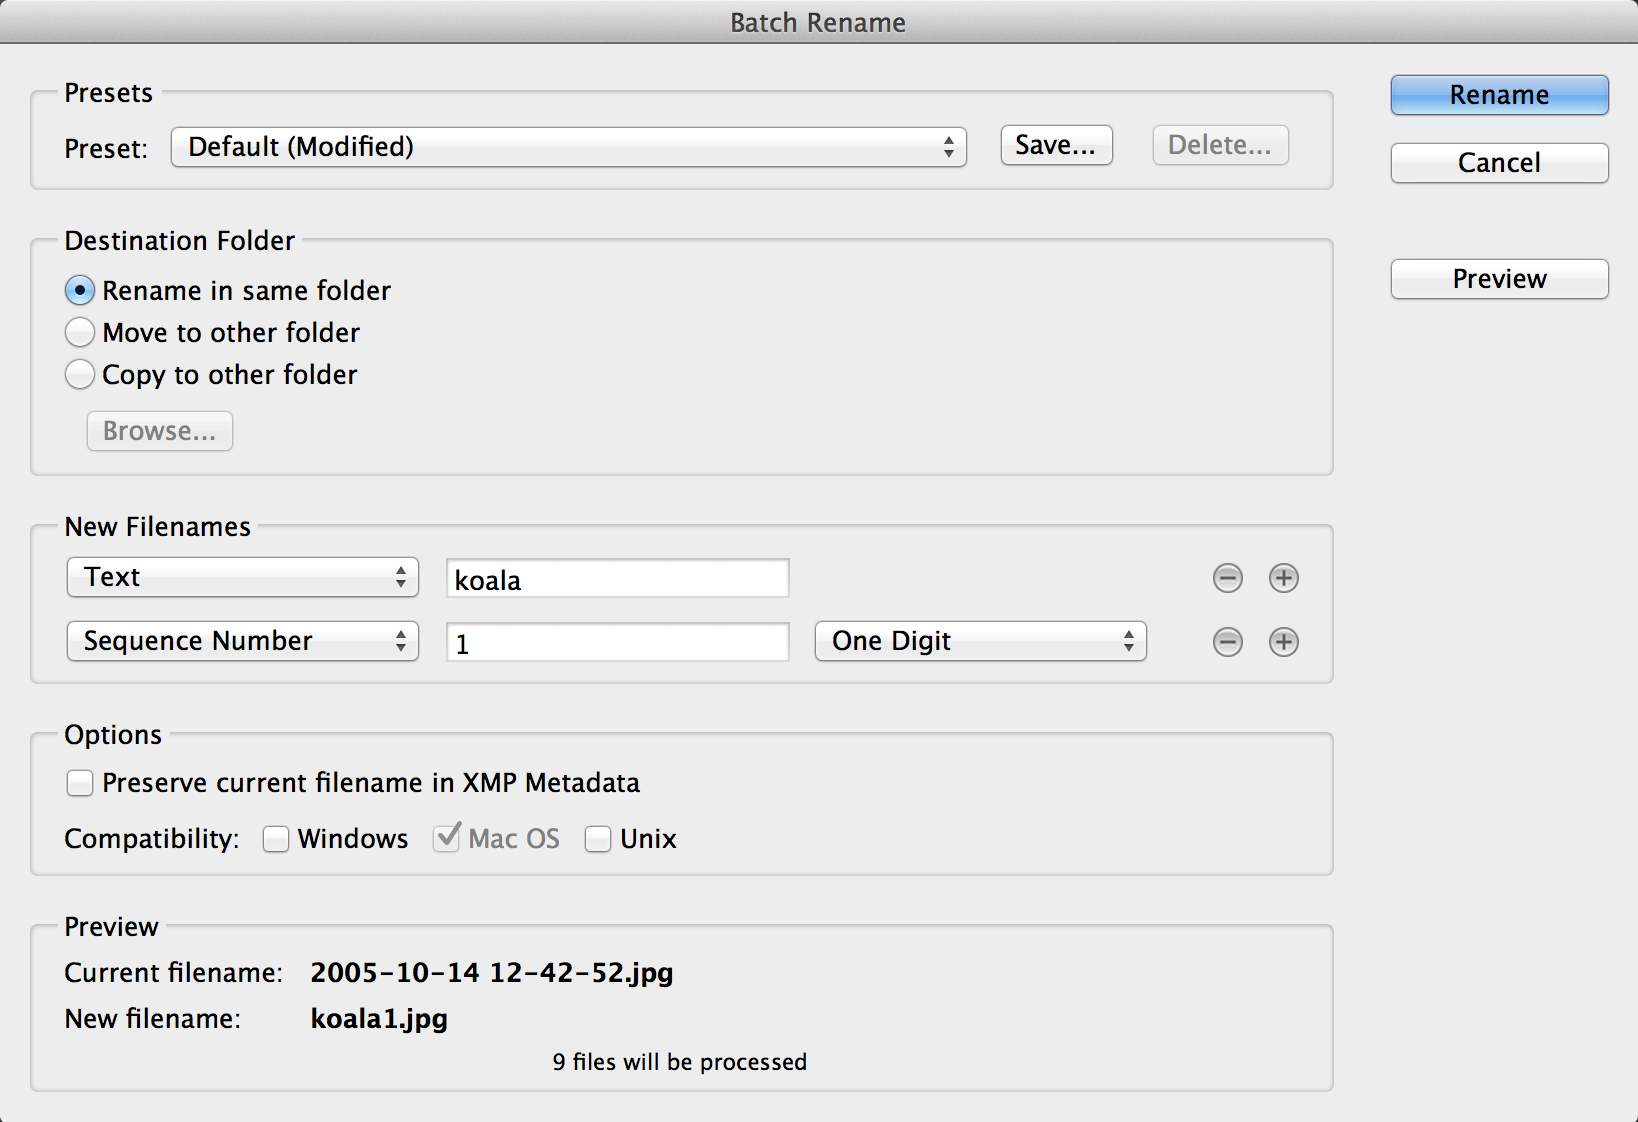
Task: Click the koala text input field
Action: coord(617,579)
